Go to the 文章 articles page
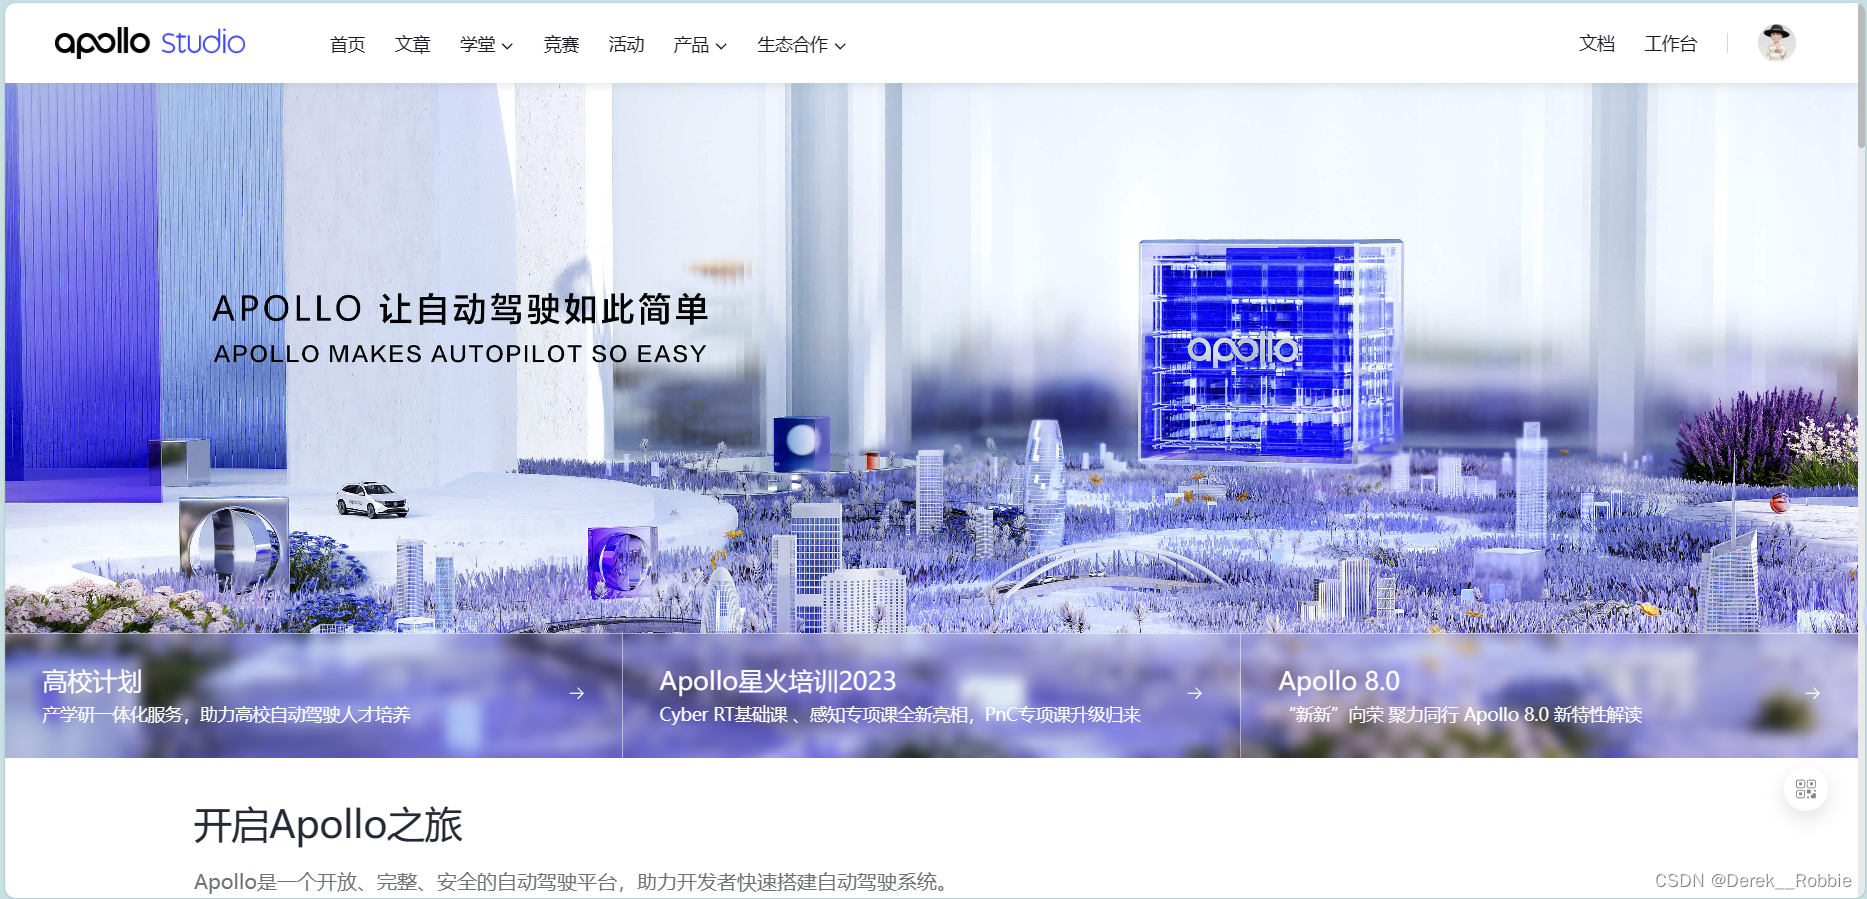1867x899 pixels. 412,45
